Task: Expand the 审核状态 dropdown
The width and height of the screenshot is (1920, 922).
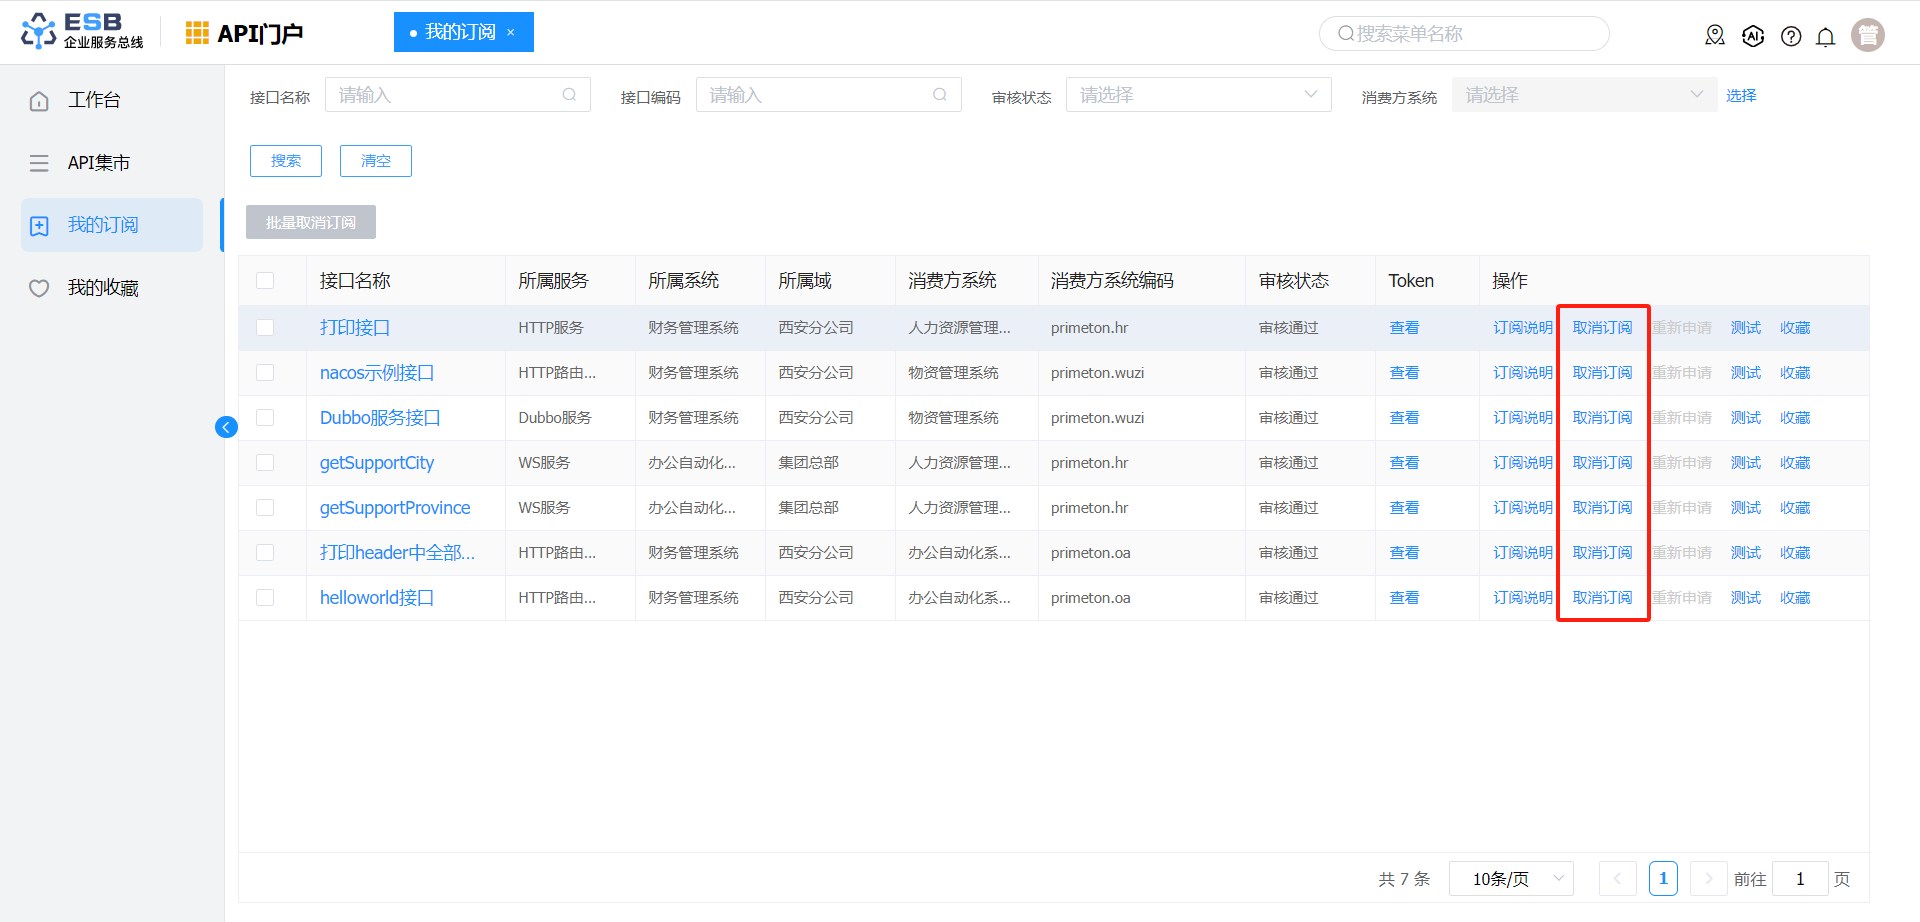Action: [1198, 95]
